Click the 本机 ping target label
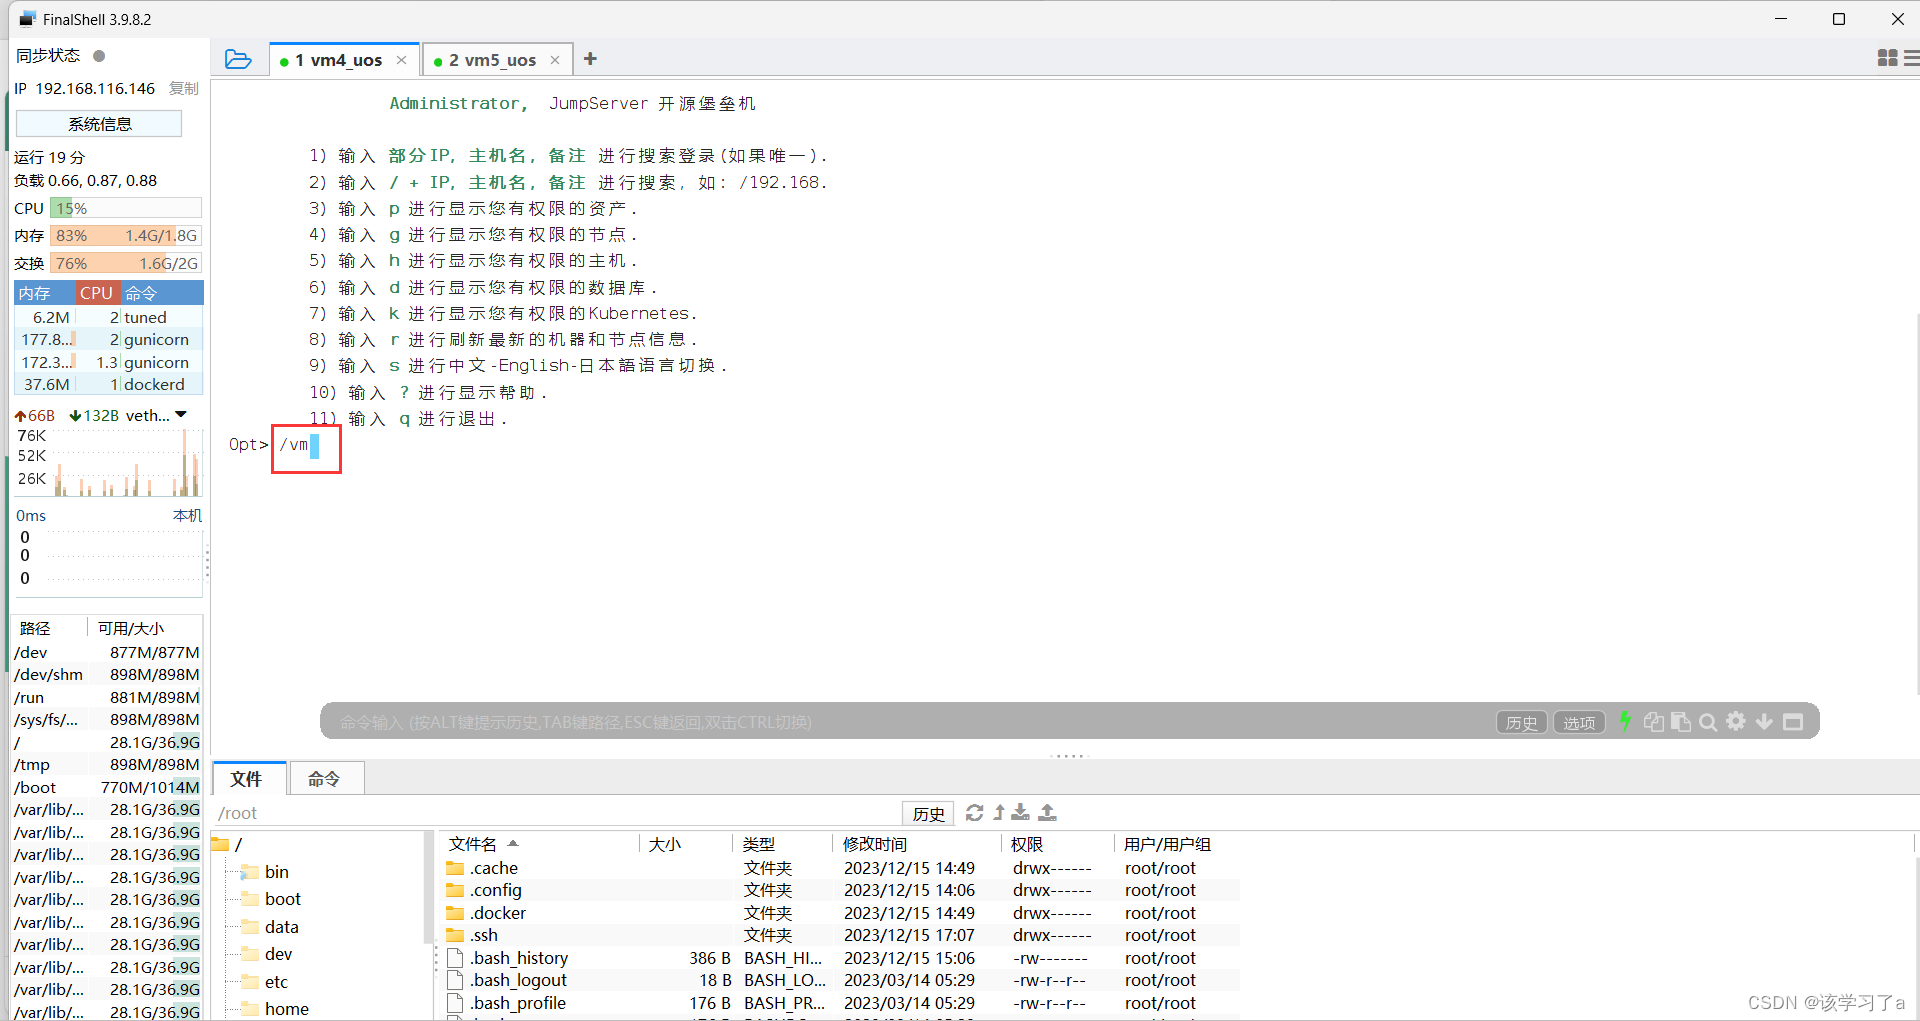The image size is (1920, 1021). (x=187, y=515)
